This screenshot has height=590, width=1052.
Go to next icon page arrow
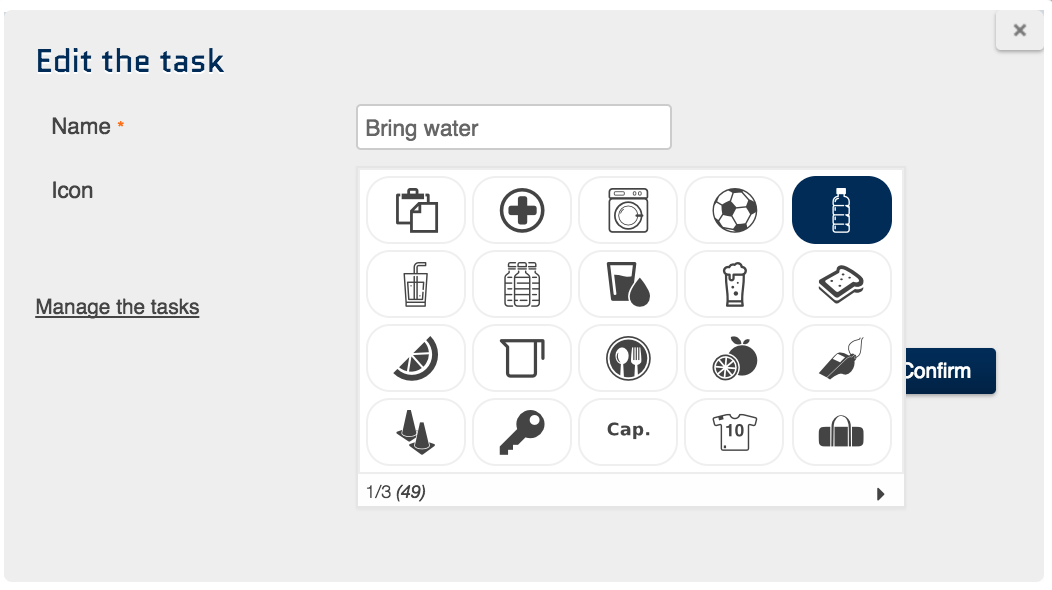(x=881, y=493)
